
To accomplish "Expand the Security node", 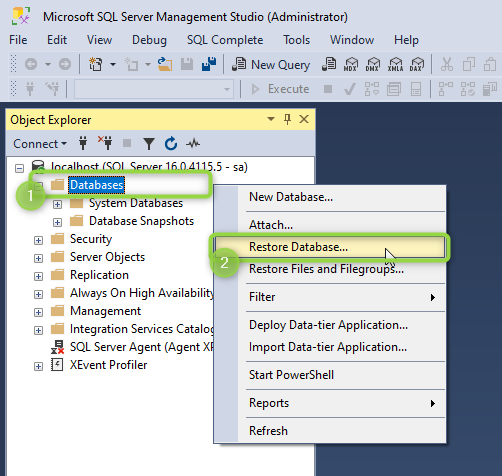I will click(38, 240).
